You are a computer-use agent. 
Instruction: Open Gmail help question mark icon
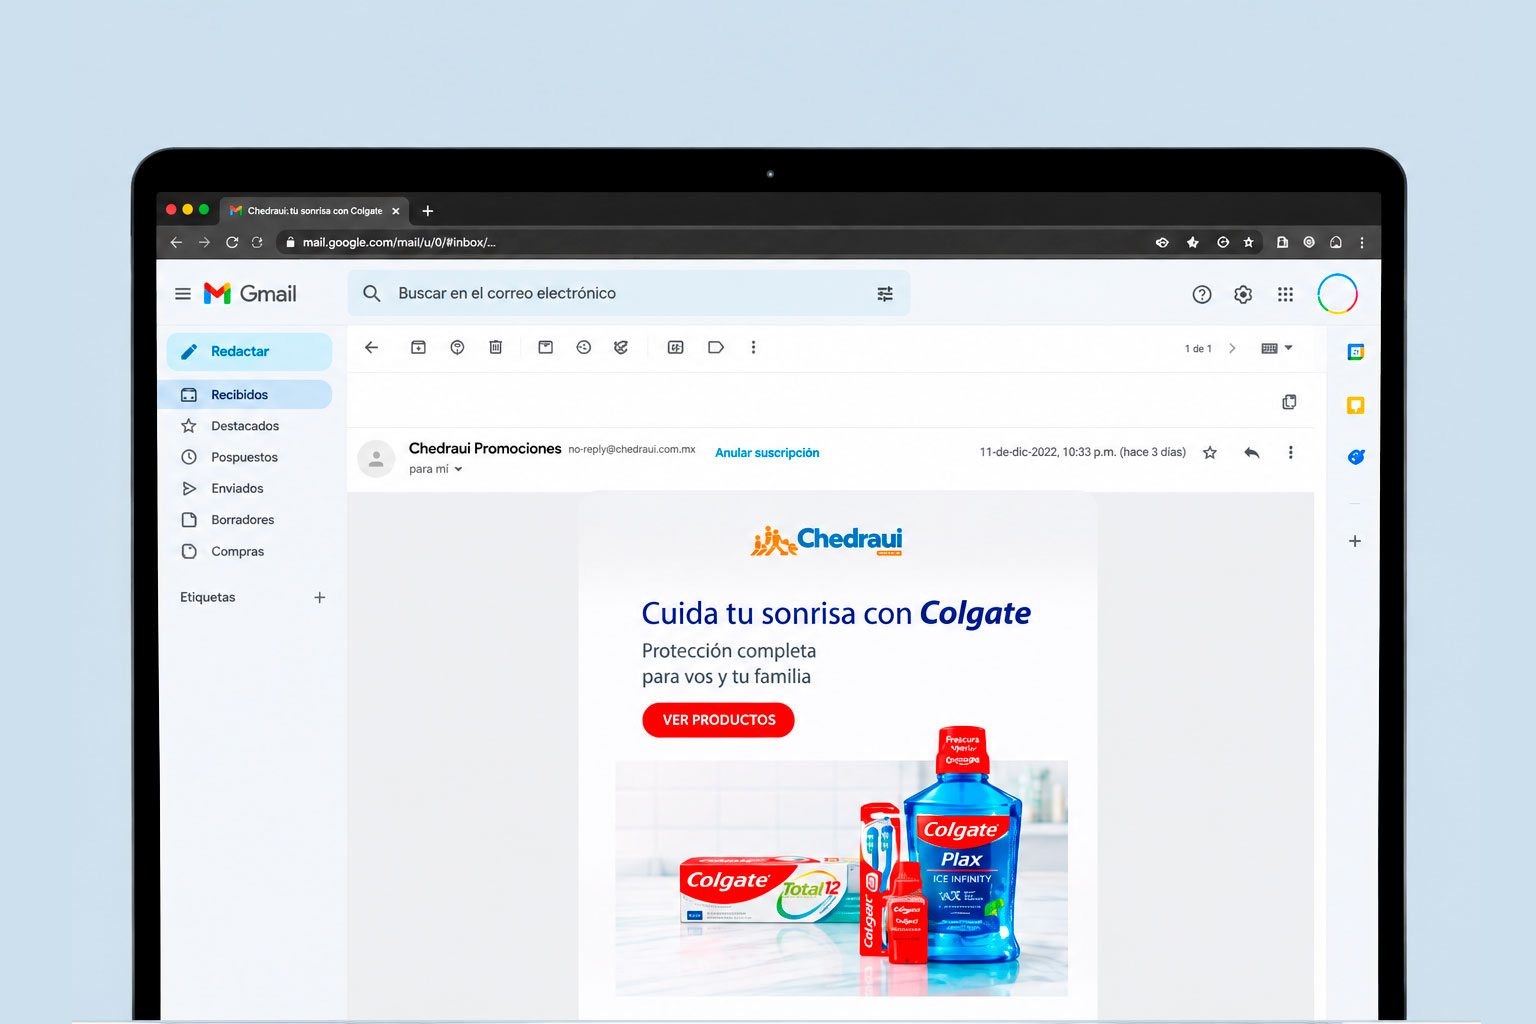[1202, 294]
